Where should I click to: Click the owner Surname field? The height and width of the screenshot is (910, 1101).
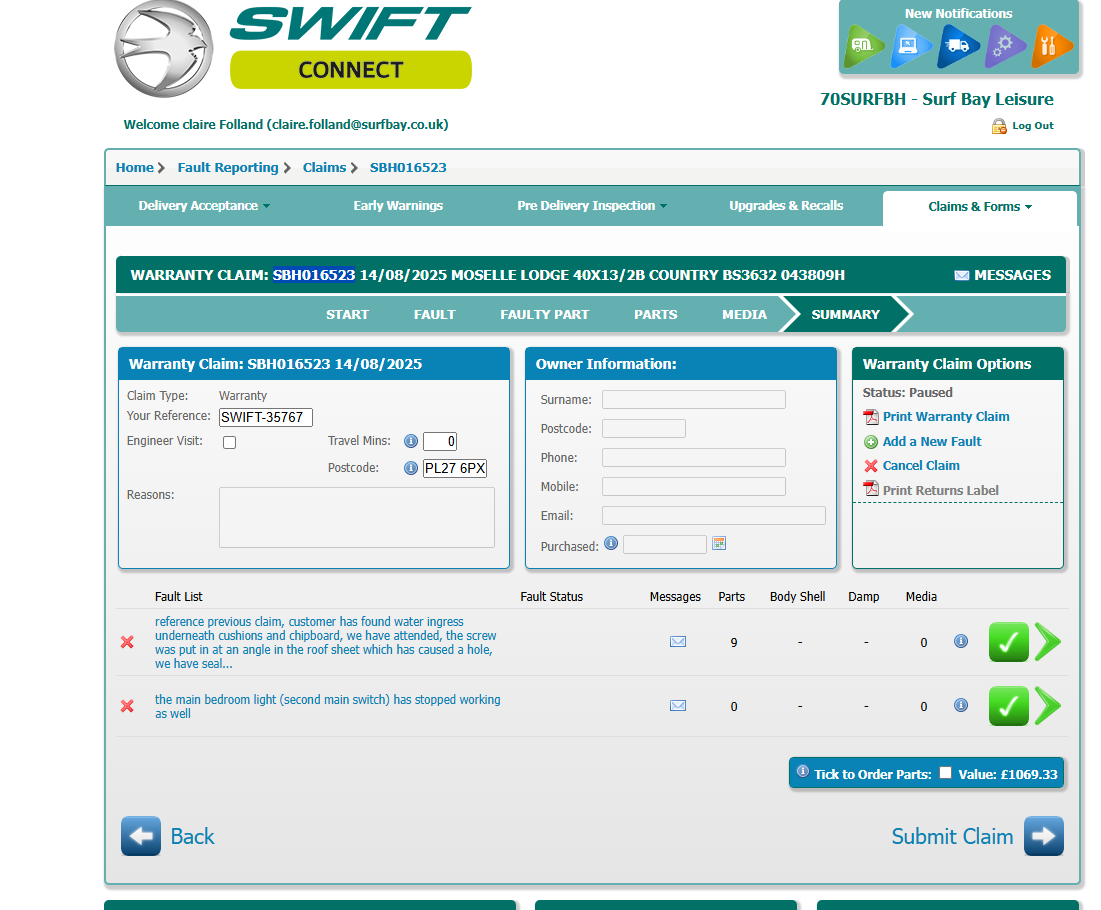pyautogui.click(x=694, y=400)
